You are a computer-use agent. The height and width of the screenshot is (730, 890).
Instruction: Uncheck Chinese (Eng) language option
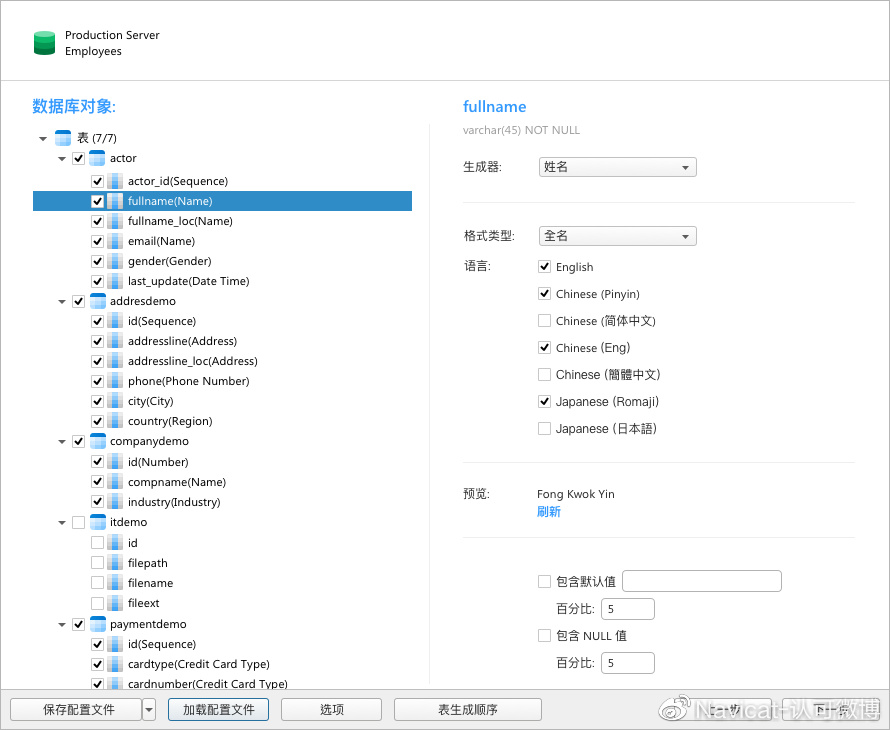click(544, 347)
